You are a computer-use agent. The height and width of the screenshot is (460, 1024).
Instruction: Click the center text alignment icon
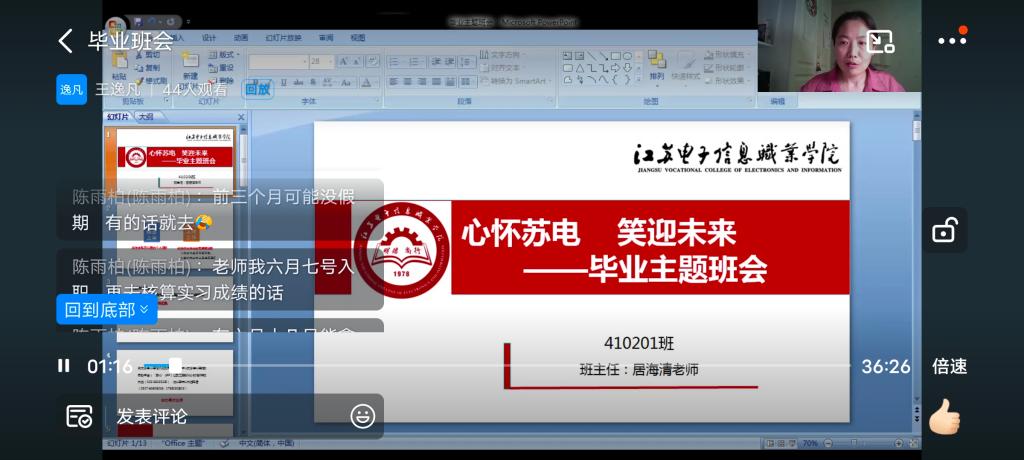(408, 82)
